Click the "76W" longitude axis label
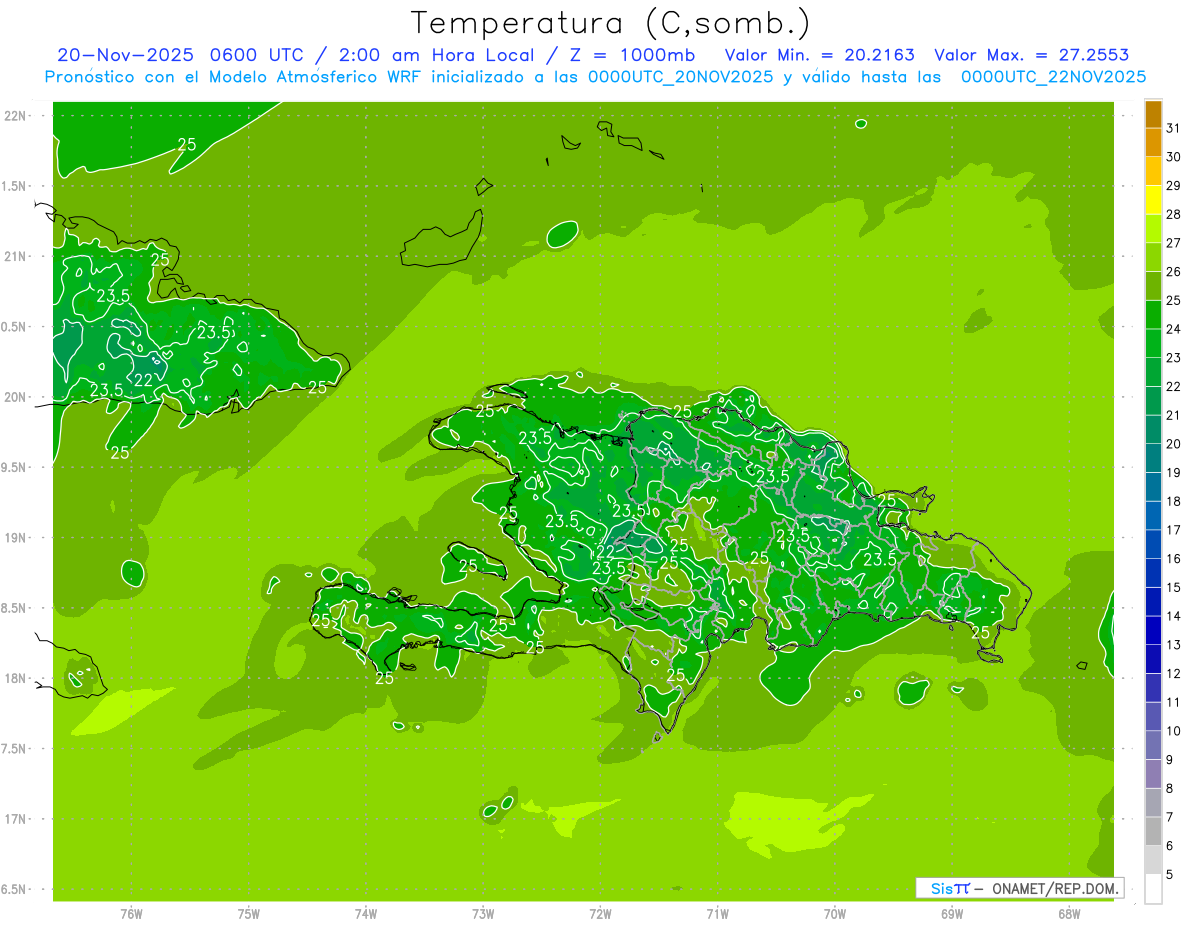The image size is (1200, 927). (x=131, y=913)
